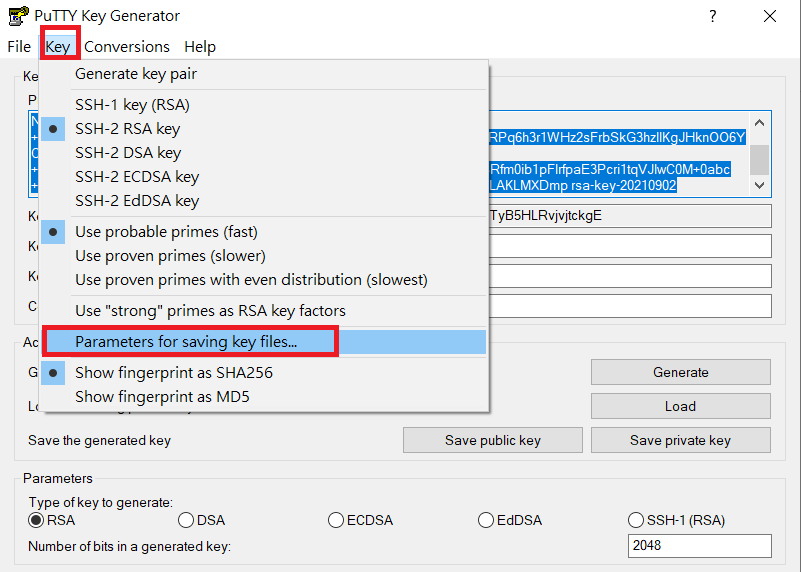Select Show fingerprint as MD5
Screen dimensions: 801x572
pyautogui.click(x=264, y=397)
